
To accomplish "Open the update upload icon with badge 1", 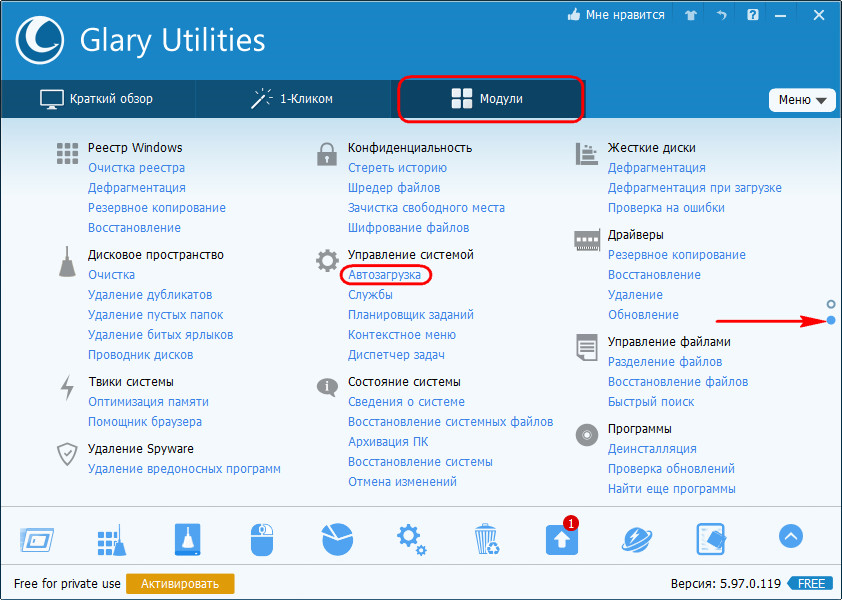I will 562,539.
